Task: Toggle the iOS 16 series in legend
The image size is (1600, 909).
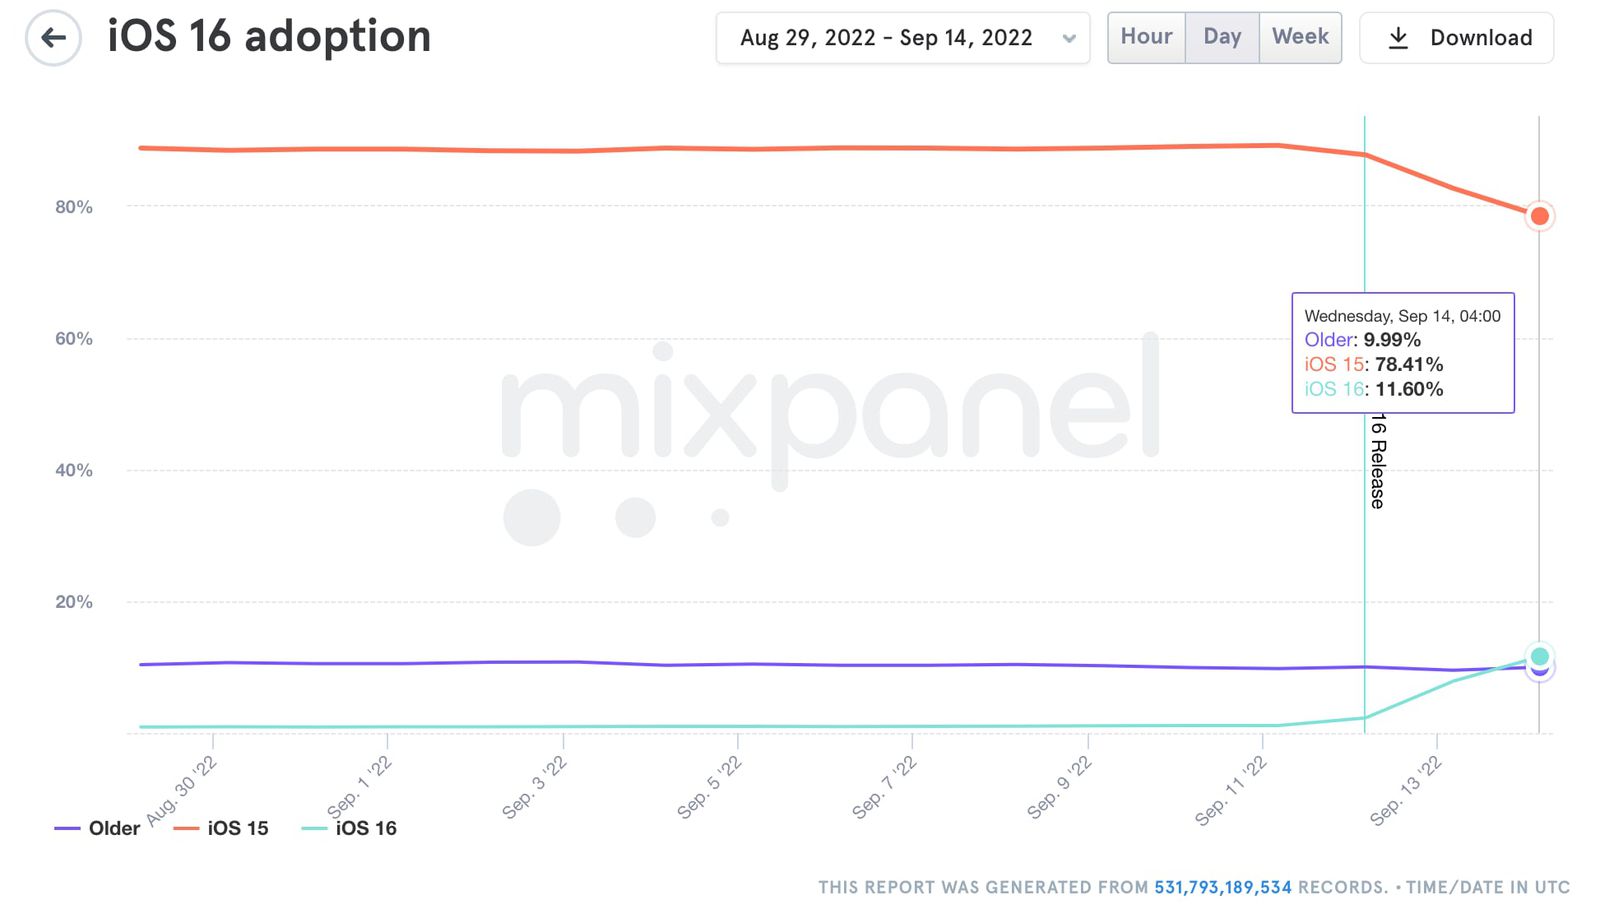Action: coord(349,828)
